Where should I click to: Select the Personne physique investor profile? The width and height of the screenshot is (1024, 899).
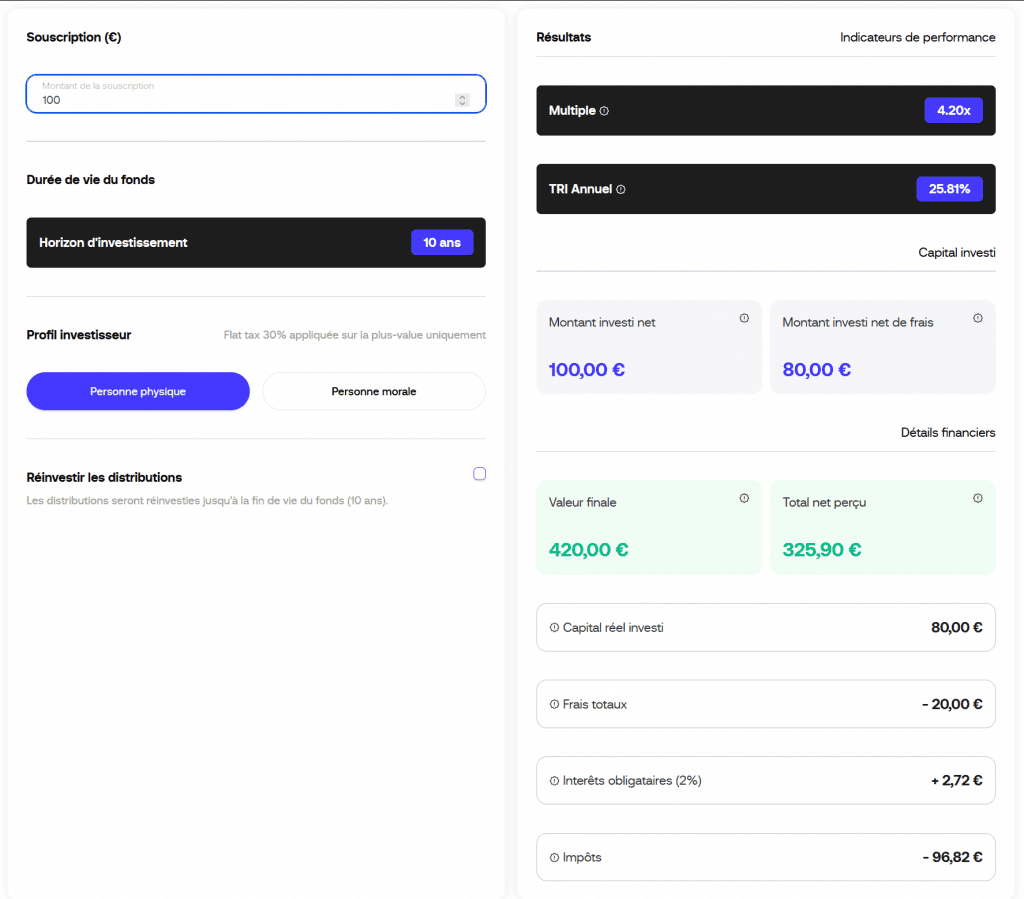[x=138, y=392]
